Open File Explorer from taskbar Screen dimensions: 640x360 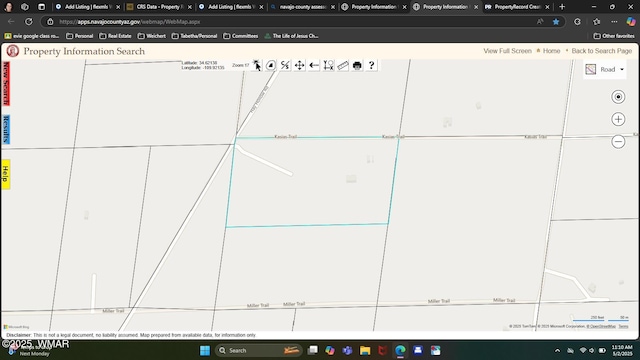[365, 350]
